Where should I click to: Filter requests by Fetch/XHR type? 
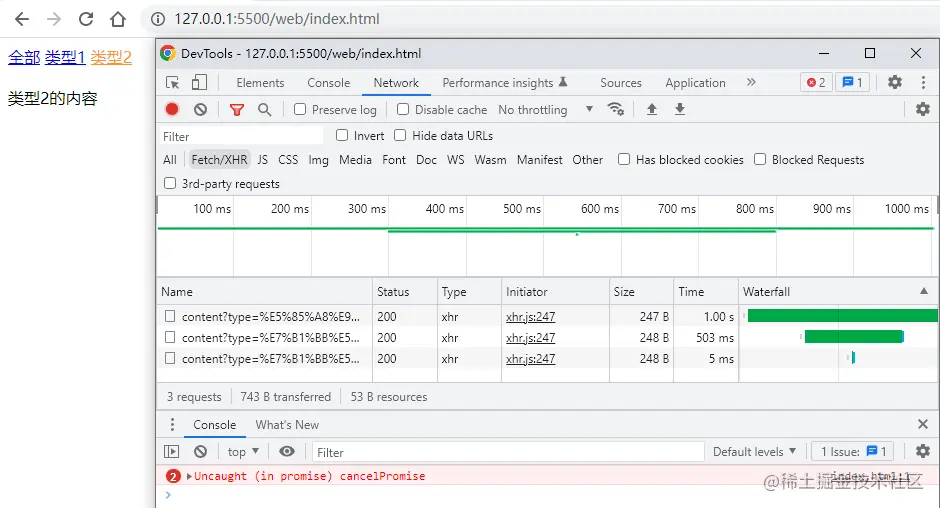pos(219,160)
